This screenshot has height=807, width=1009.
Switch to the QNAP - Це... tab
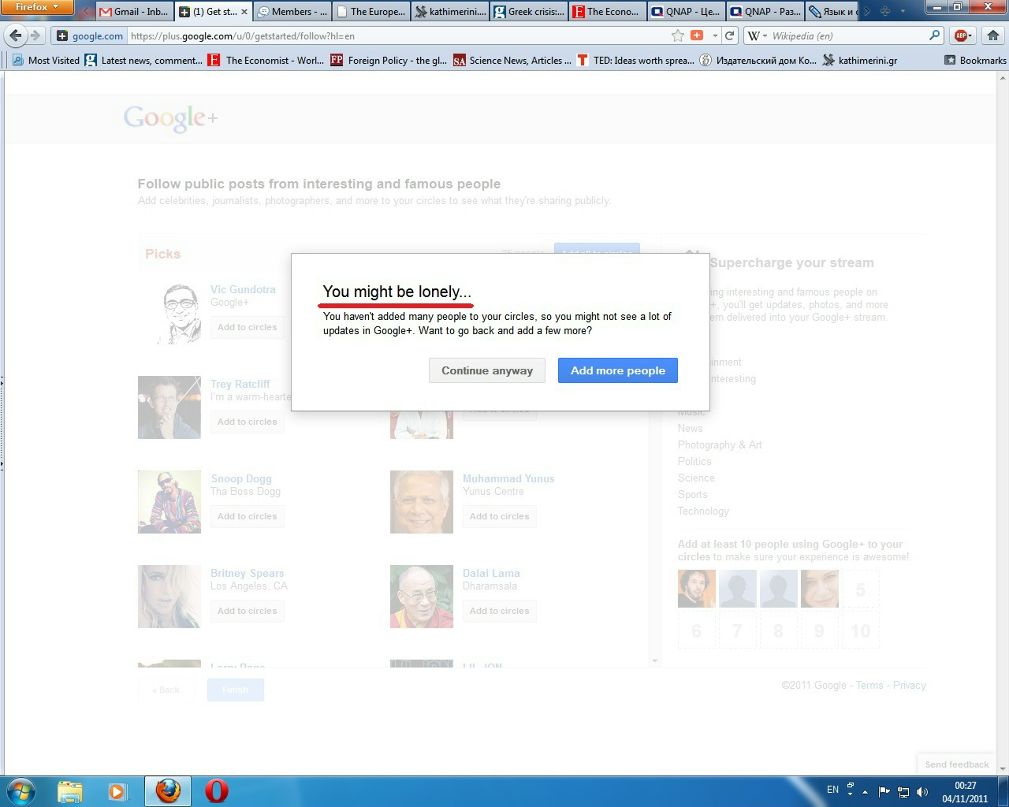point(687,12)
